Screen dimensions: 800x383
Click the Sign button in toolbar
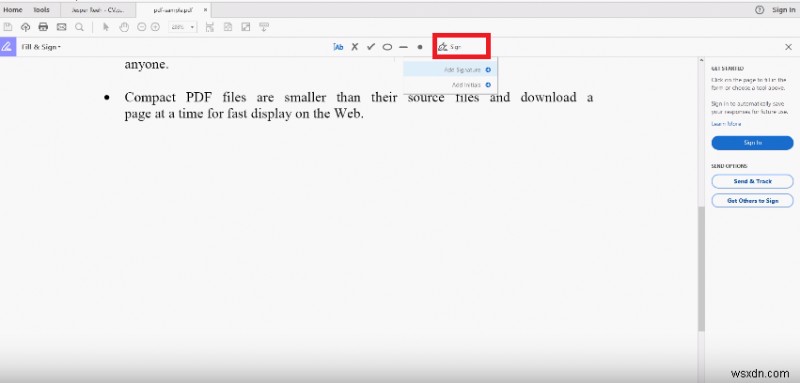(x=449, y=47)
